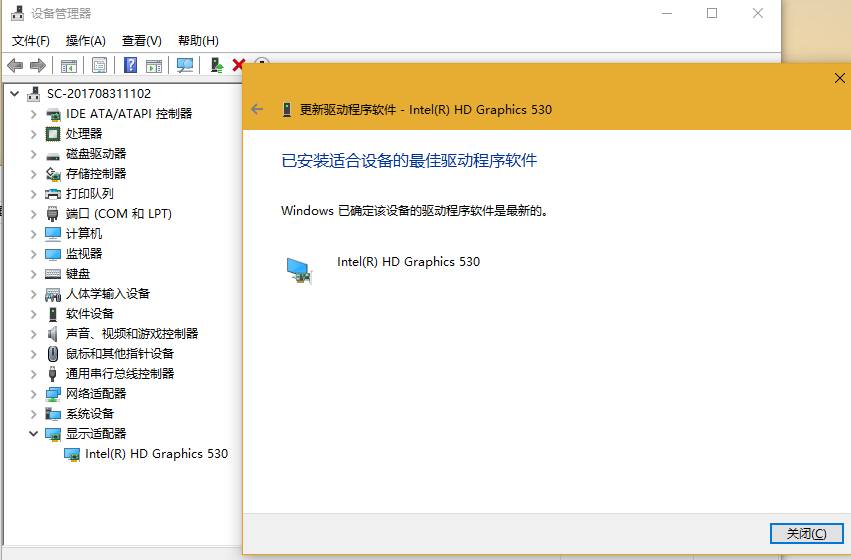
Task: Expand the IDE ATA/ATAPI 控制器 node
Action: pyautogui.click(x=34, y=114)
